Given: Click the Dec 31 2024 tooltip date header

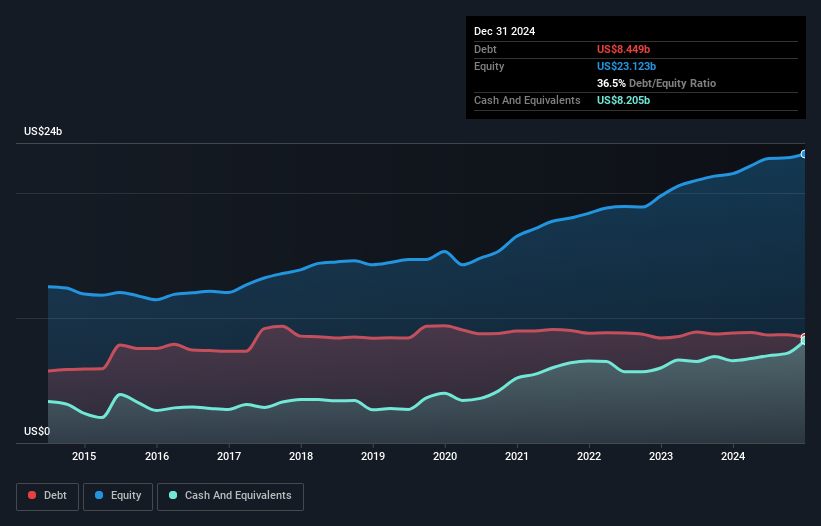Looking at the screenshot, I should [x=504, y=31].
